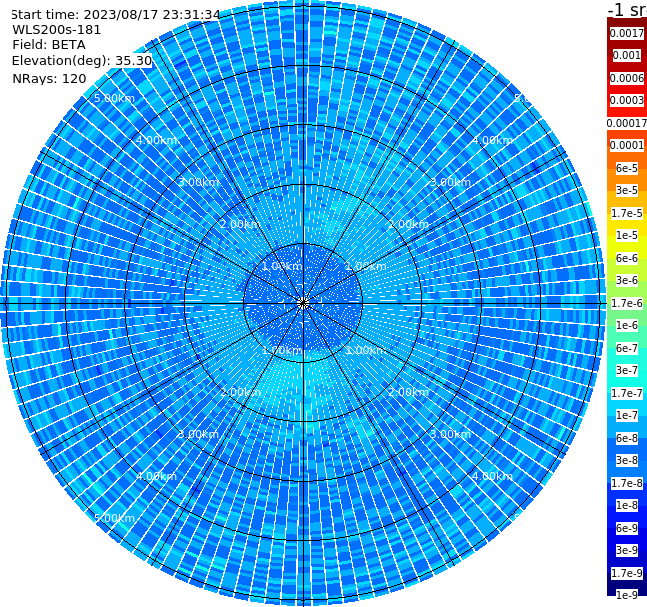The width and height of the screenshot is (647, 607).
Task: Click the 1e-8 colorbar label
Action: coord(627,505)
